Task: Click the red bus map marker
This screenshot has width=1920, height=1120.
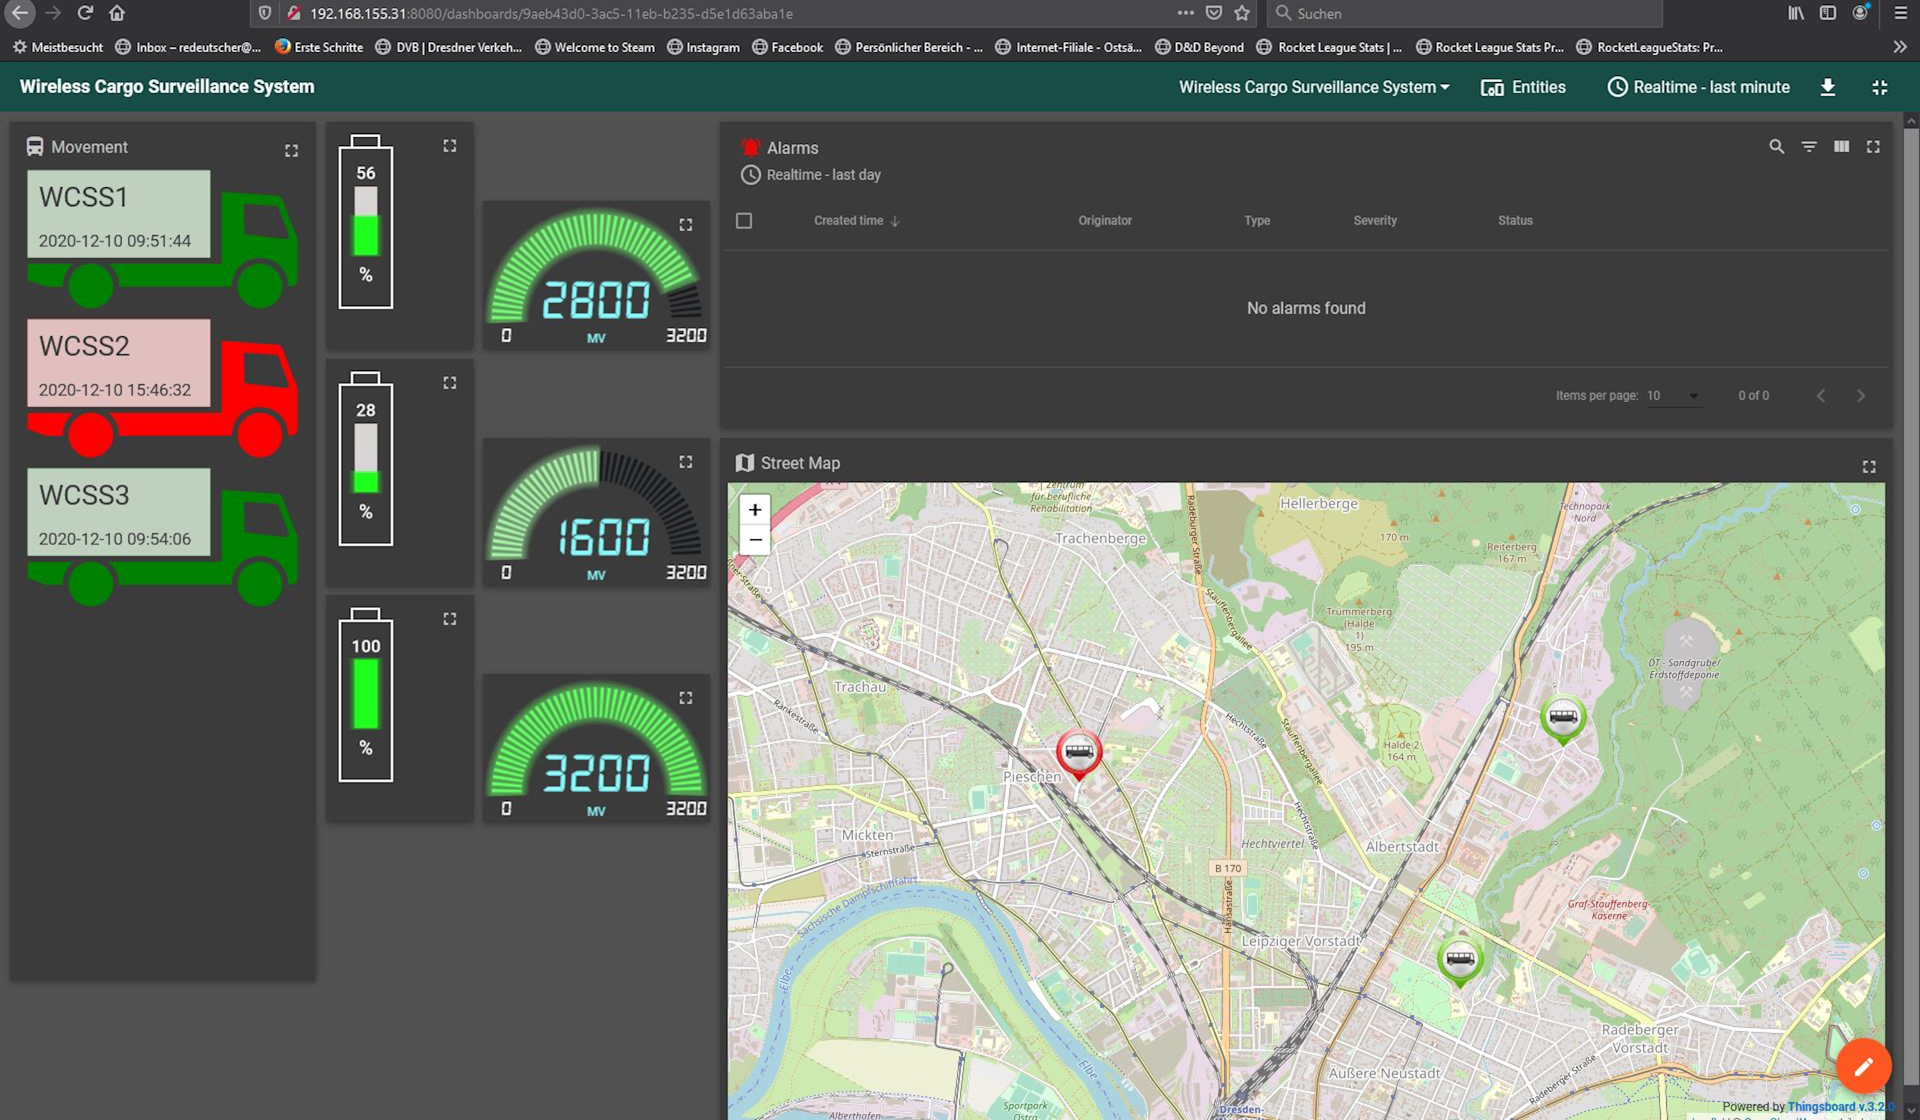Action: coord(1078,753)
